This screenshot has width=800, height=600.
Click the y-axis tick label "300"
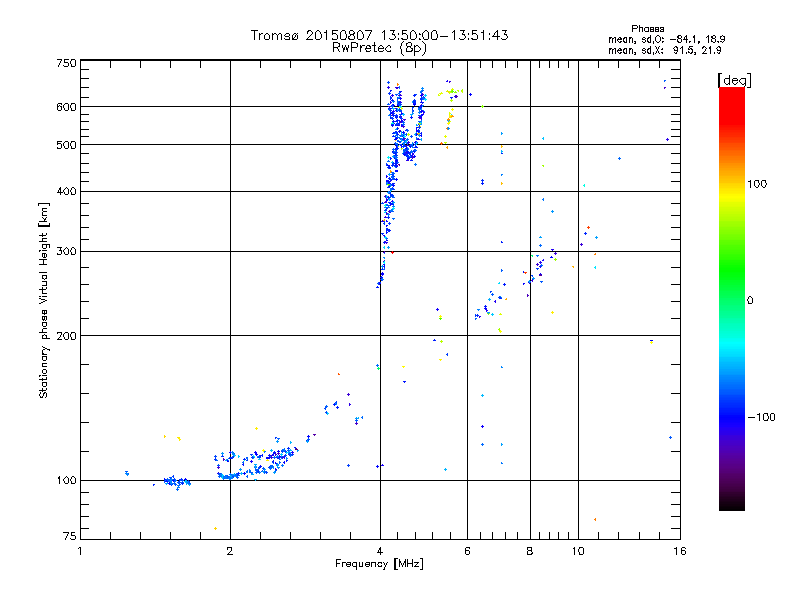tap(66, 252)
